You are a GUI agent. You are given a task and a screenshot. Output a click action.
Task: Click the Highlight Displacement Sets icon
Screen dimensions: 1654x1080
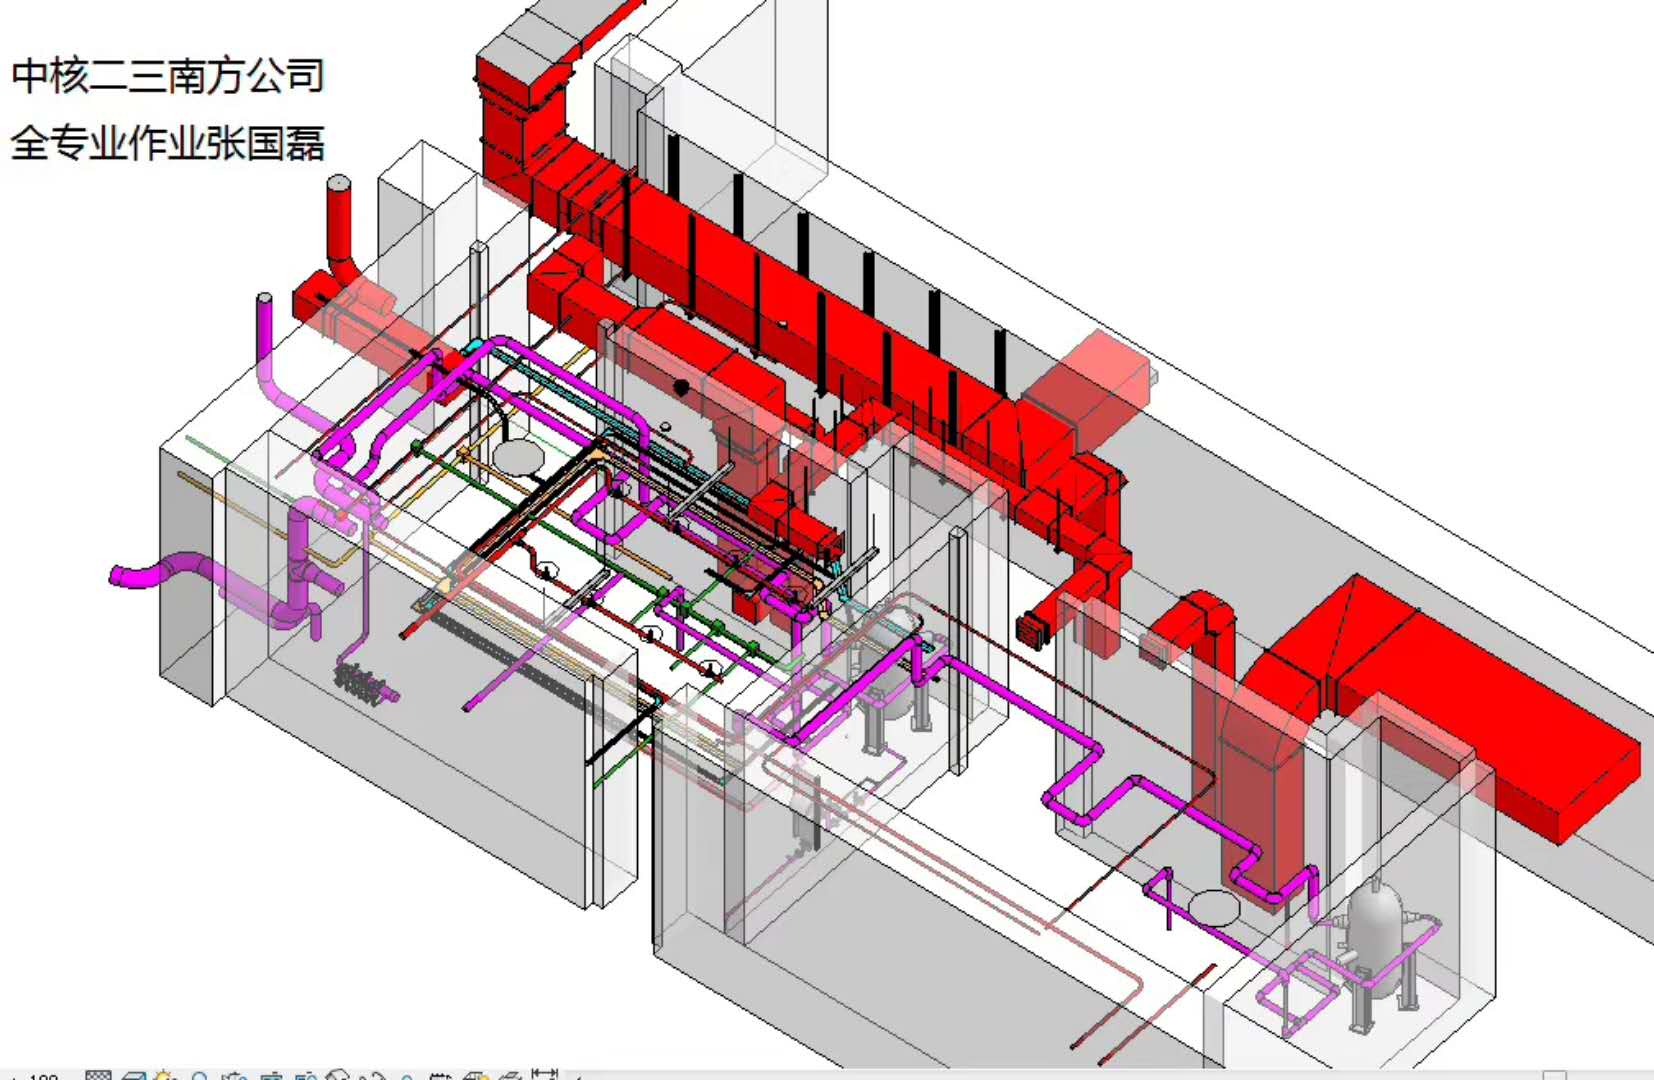coord(510,1076)
